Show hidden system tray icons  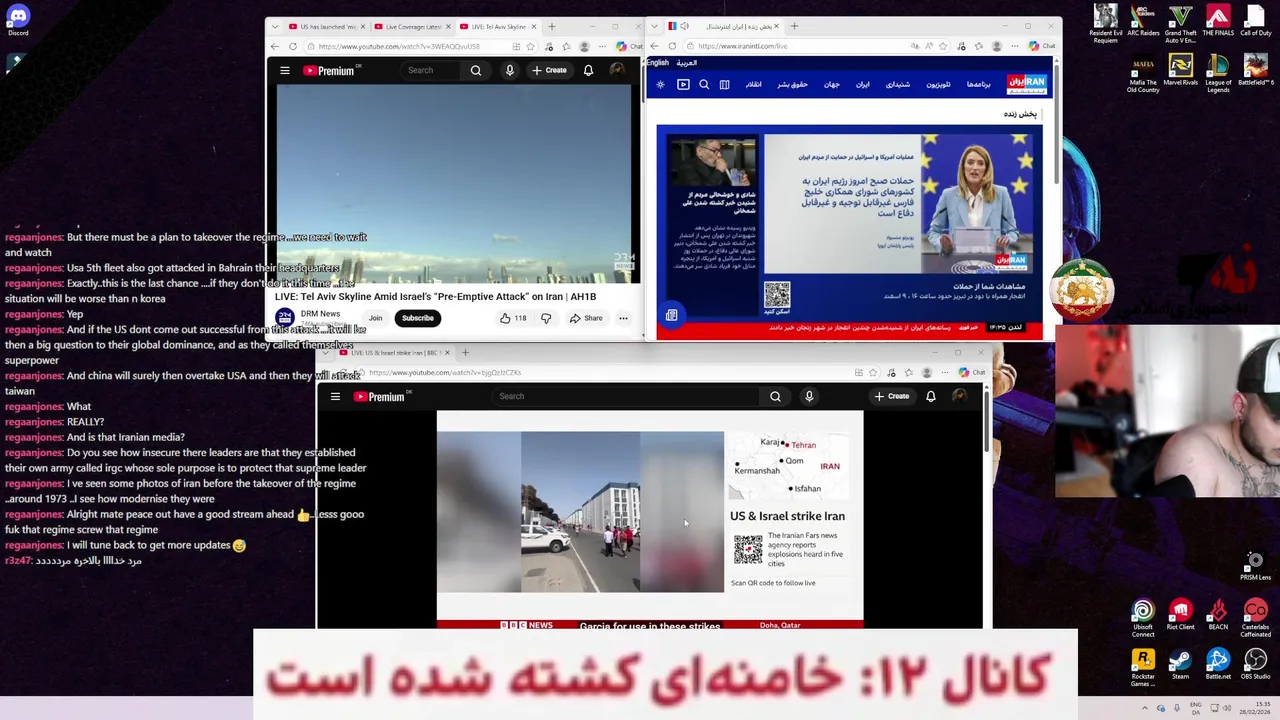[x=1145, y=708]
